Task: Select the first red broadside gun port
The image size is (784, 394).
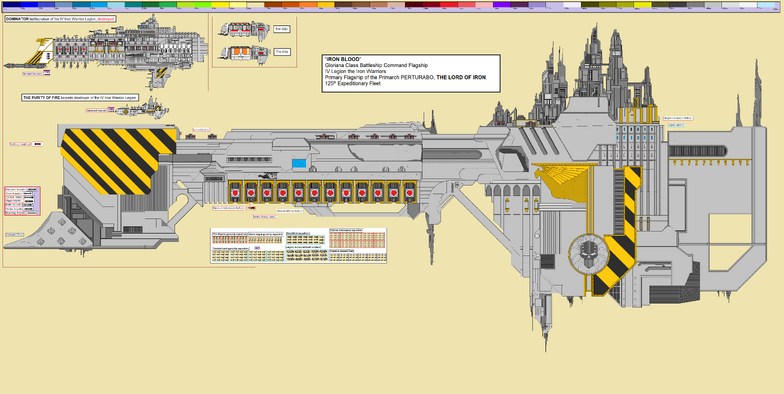Action: coord(234,192)
